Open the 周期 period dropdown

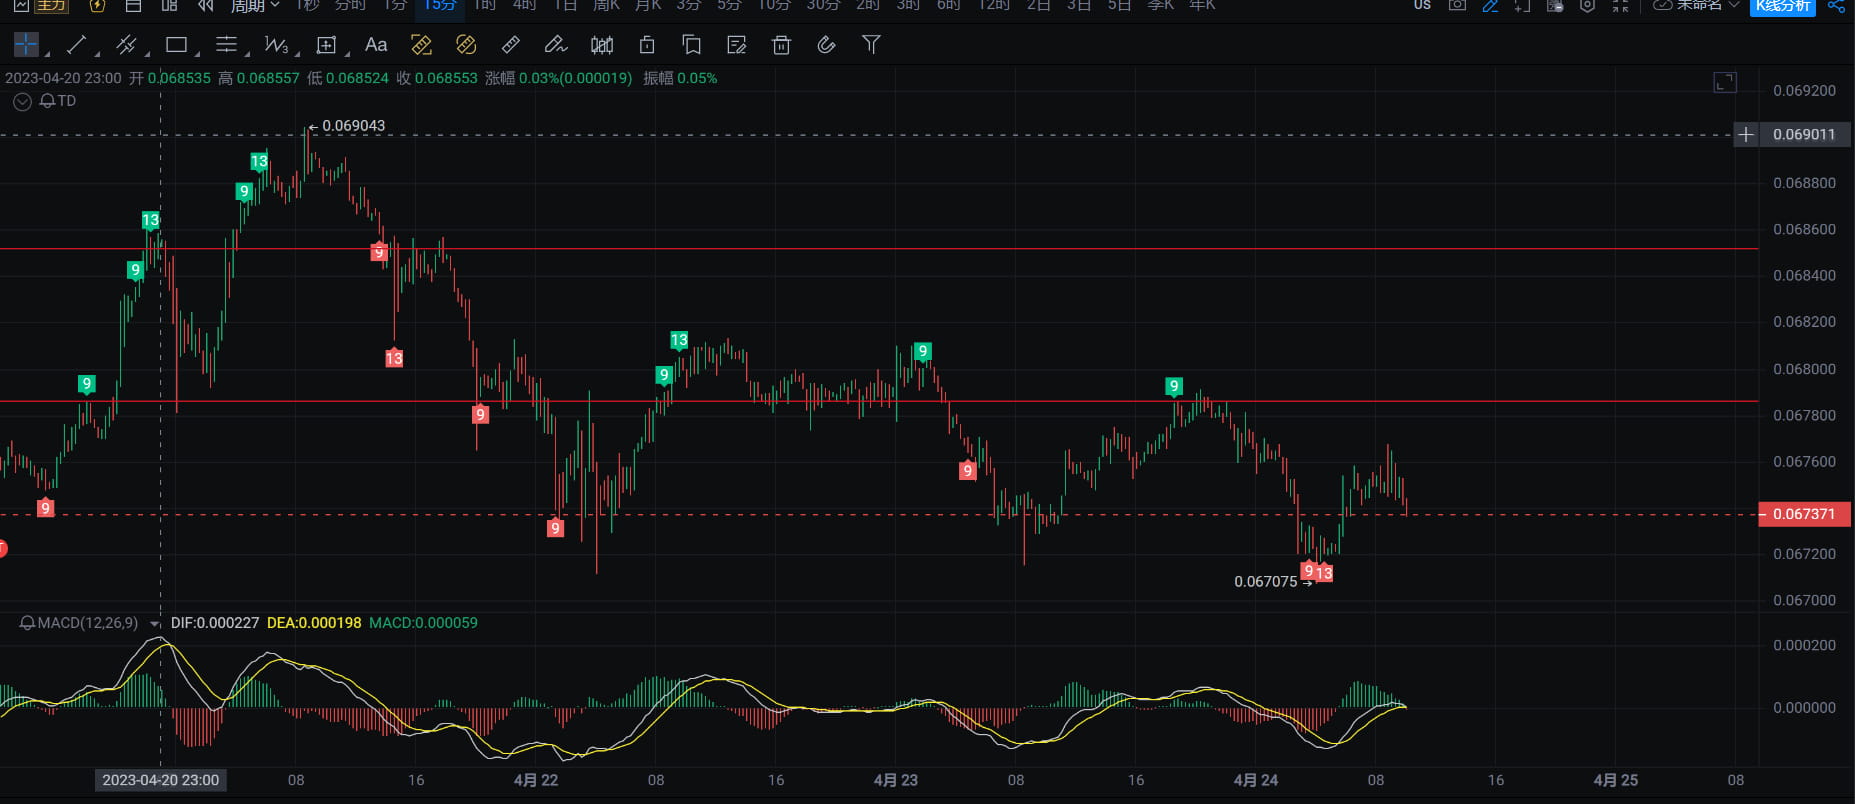pos(255,6)
